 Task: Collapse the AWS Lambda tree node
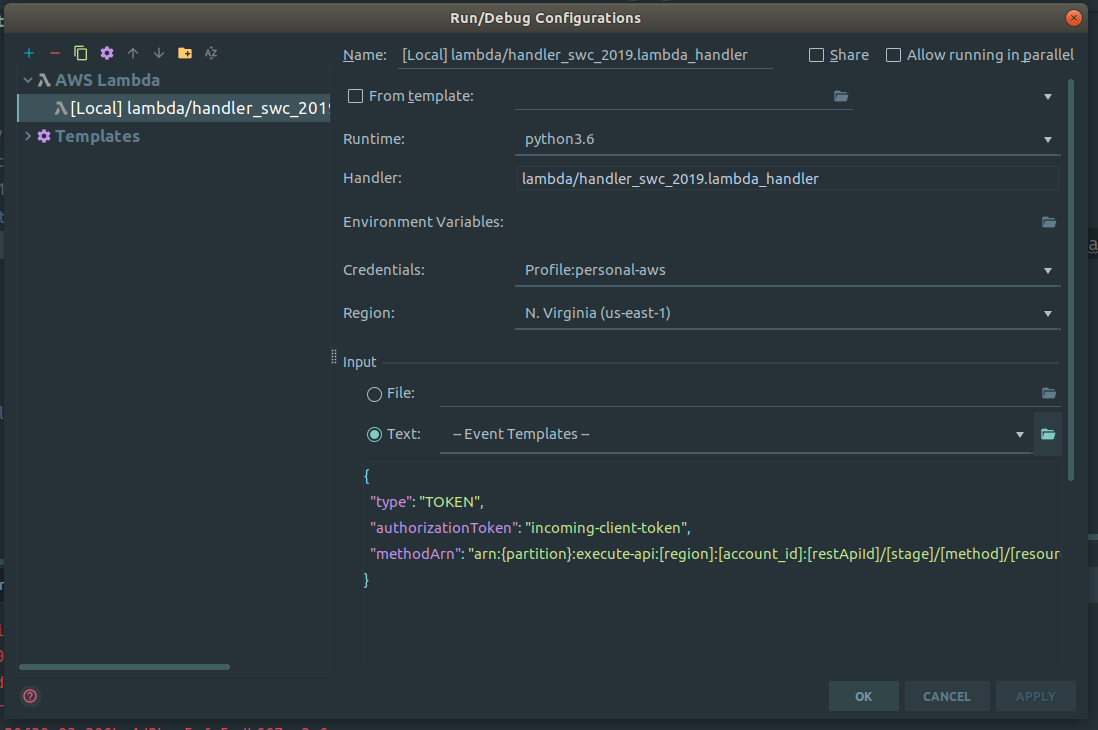point(28,80)
